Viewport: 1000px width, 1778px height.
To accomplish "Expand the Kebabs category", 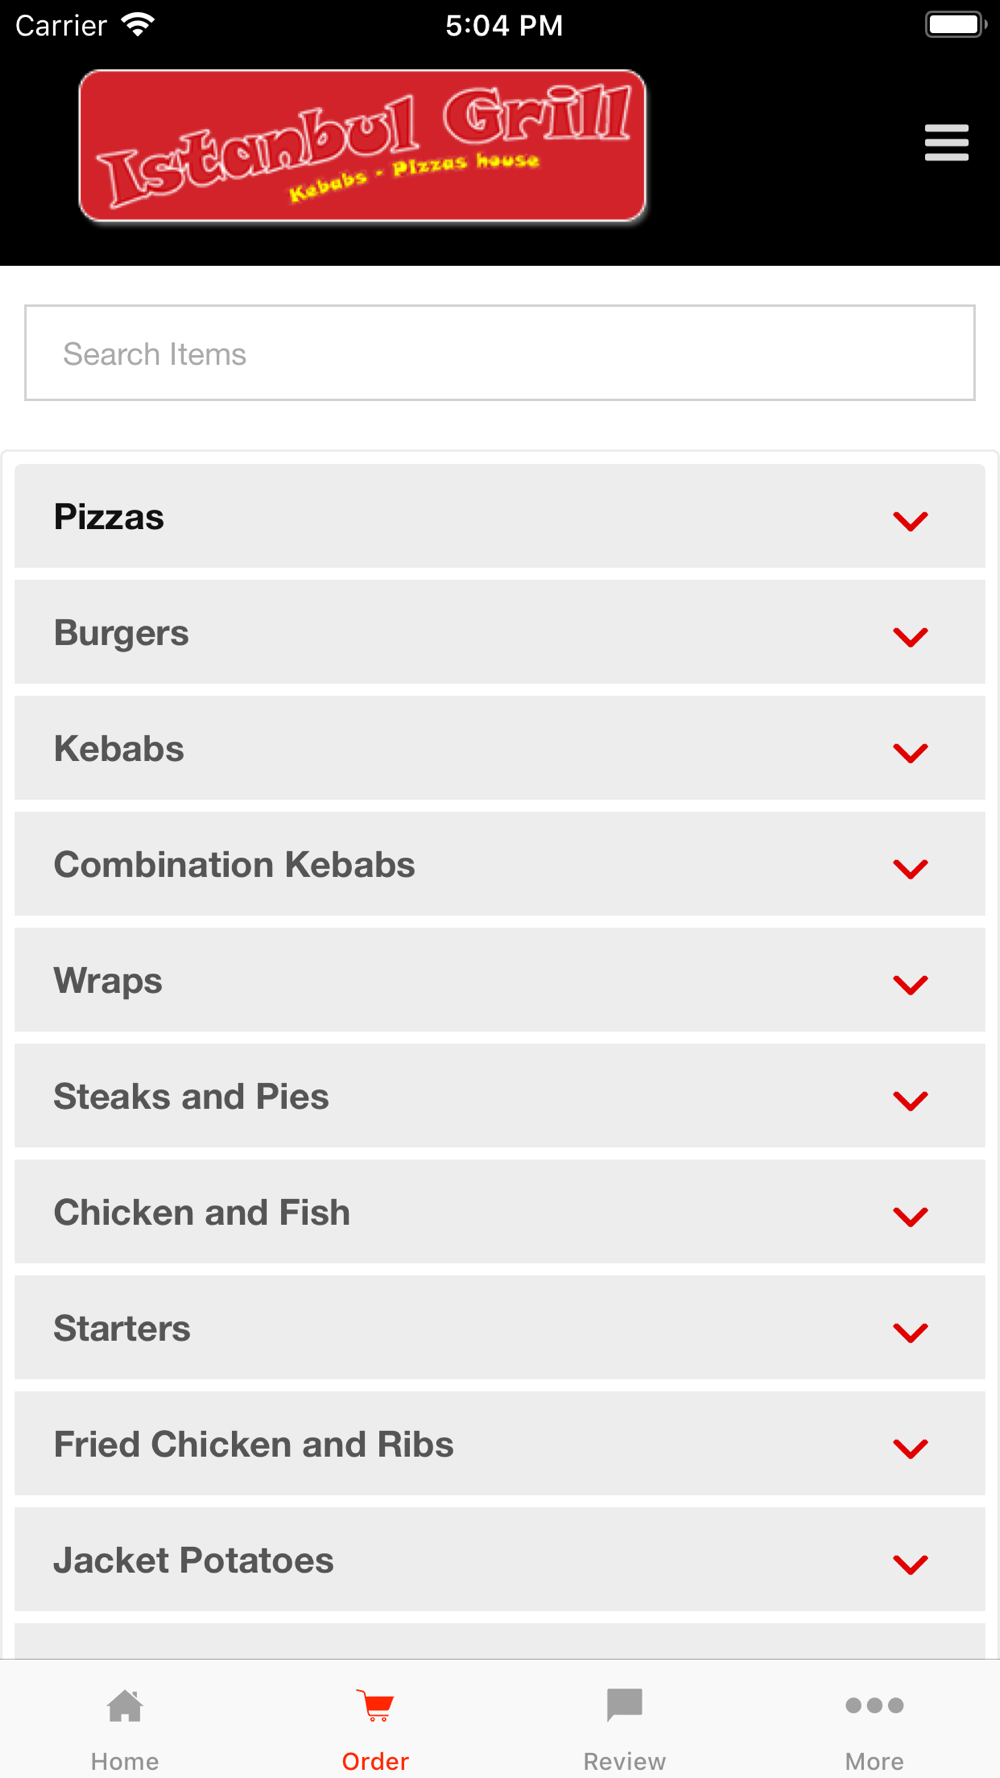I will (500, 748).
